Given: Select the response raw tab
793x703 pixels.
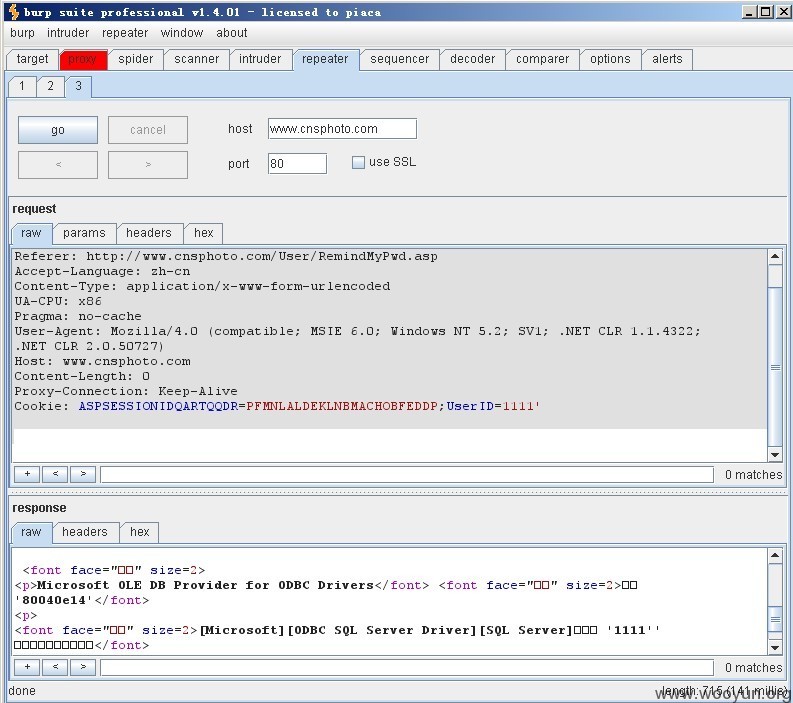Looking at the screenshot, I should point(31,532).
